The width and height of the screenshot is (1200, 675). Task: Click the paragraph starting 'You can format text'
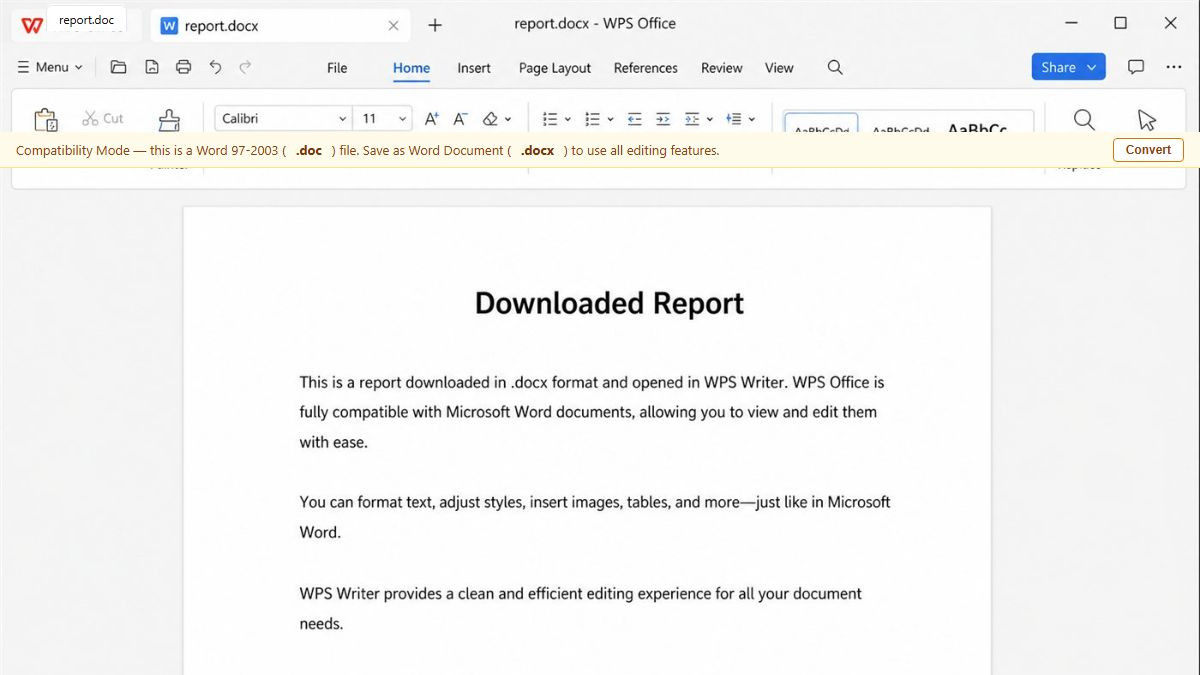click(x=595, y=517)
